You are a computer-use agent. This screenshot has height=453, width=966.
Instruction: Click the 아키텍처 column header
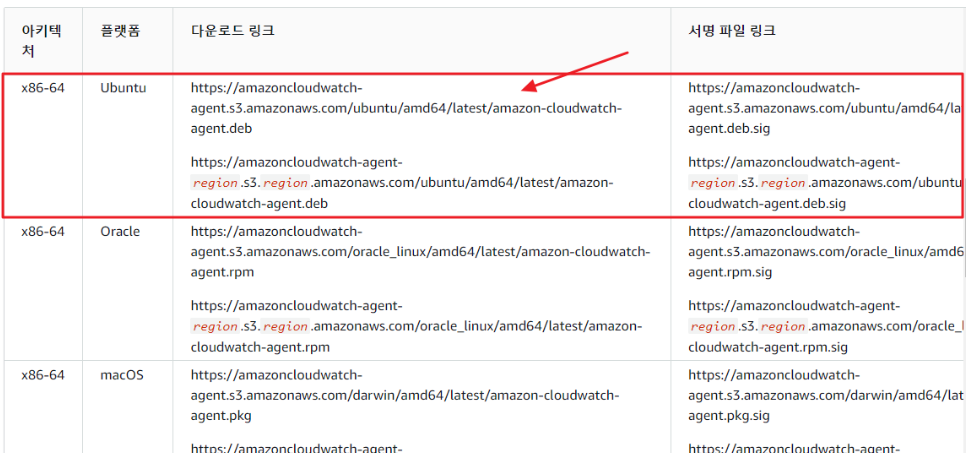(x=42, y=41)
